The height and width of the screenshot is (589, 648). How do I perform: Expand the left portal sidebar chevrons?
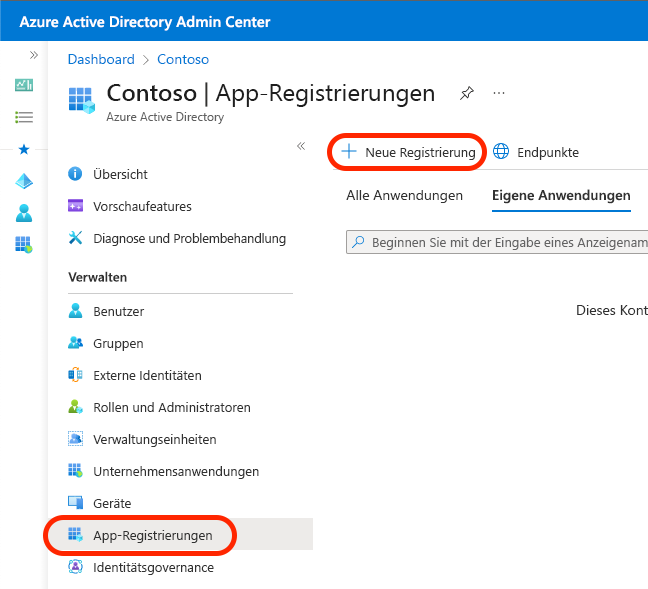34,55
